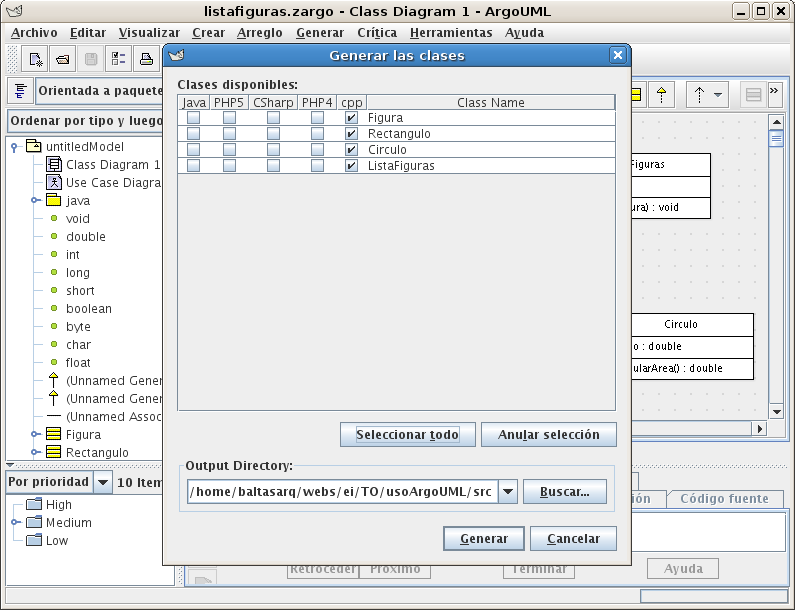Click the Project properties toolbar icon
The height and width of the screenshot is (610, 795).
click(x=119, y=59)
